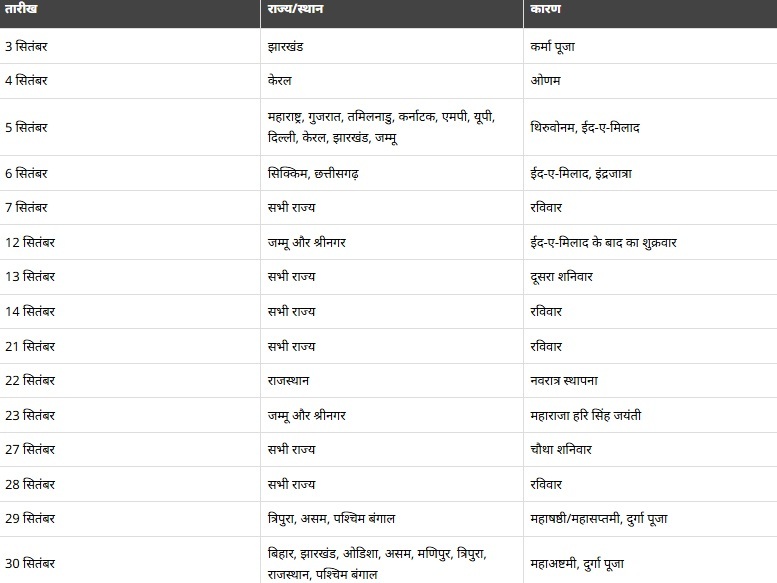Viewport: 777px width, 583px height.
Task: Click the "12 सितंबर" date cell
Action: pos(32,243)
